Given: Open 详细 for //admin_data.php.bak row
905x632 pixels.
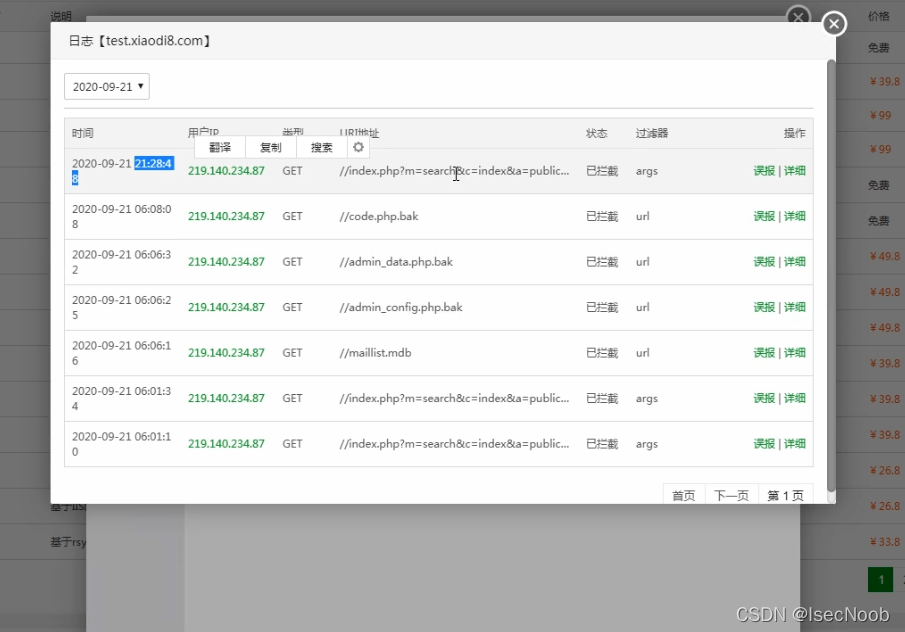Looking at the screenshot, I should coord(795,262).
